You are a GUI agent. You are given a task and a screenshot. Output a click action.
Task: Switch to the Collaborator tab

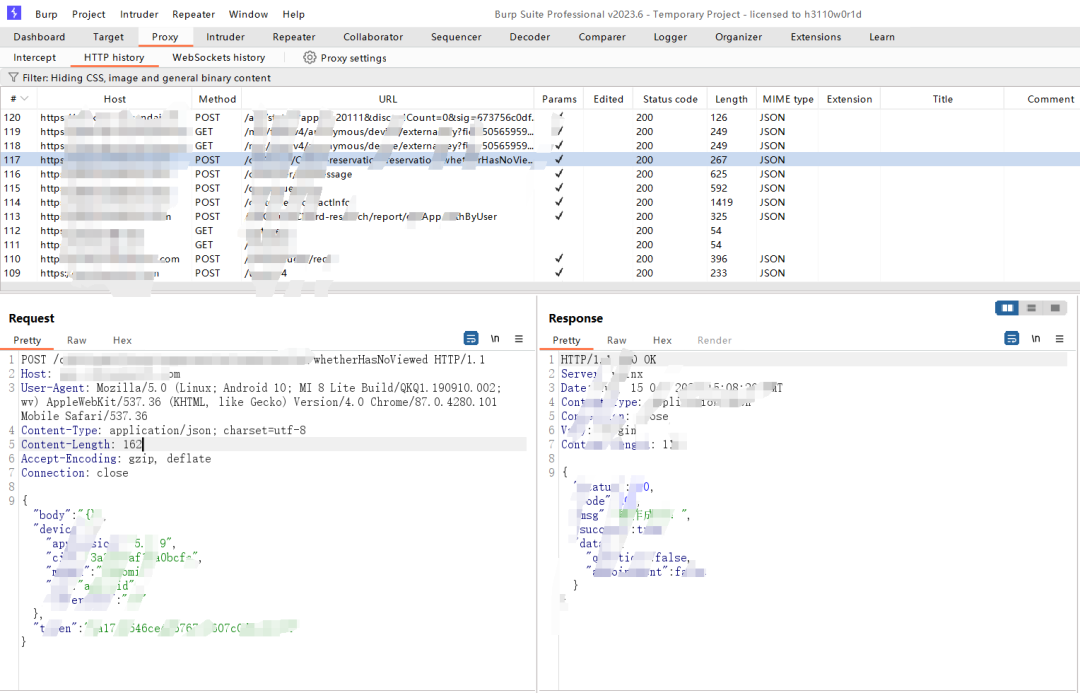click(x=373, y=37)
